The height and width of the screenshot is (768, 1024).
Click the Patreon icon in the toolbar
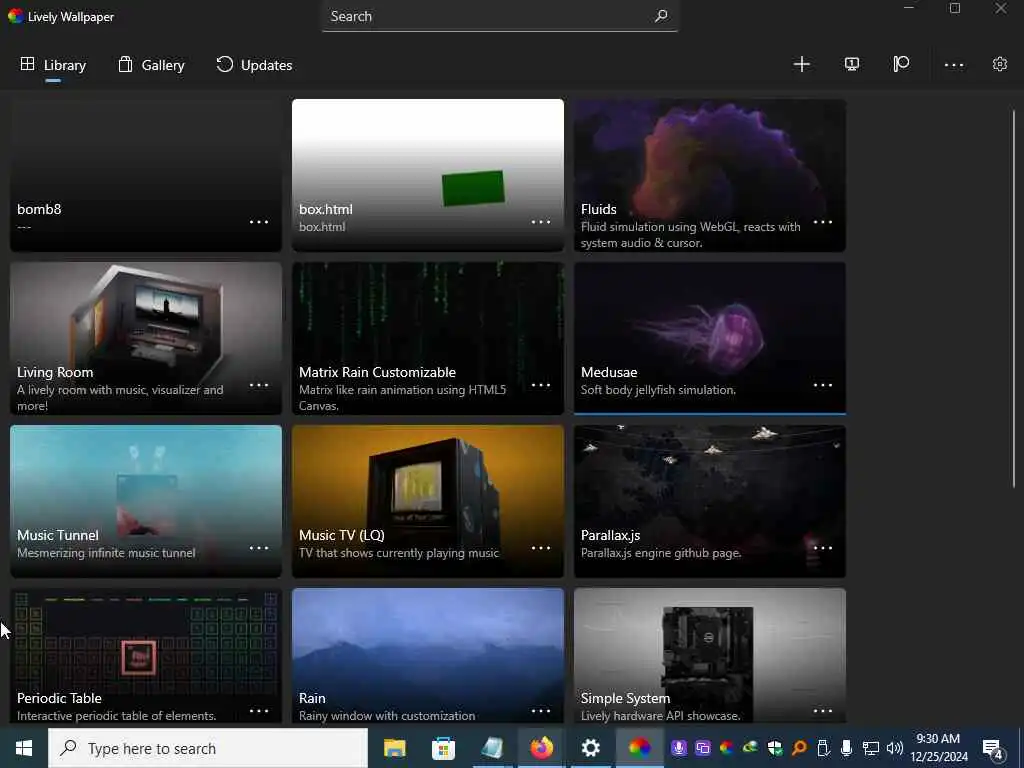901,64
